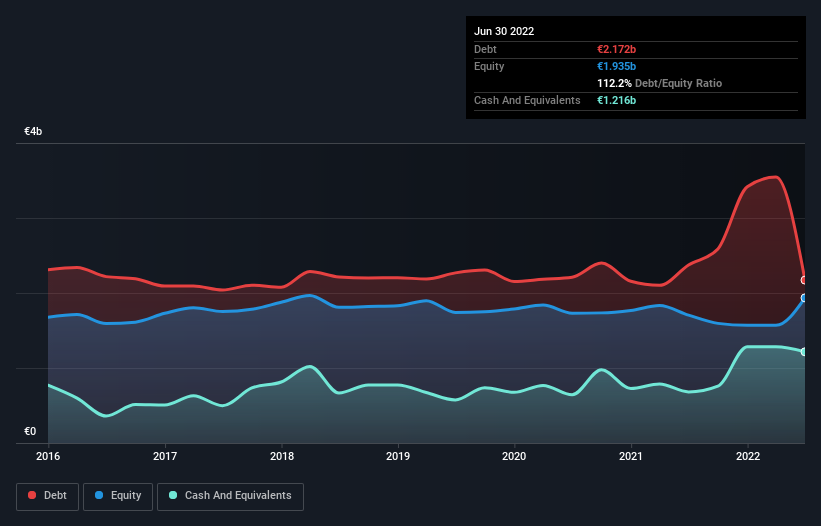This screenshot has height=526, width=821.
Task: Click the 2018 x-axis label
Action: coord(282,456)
